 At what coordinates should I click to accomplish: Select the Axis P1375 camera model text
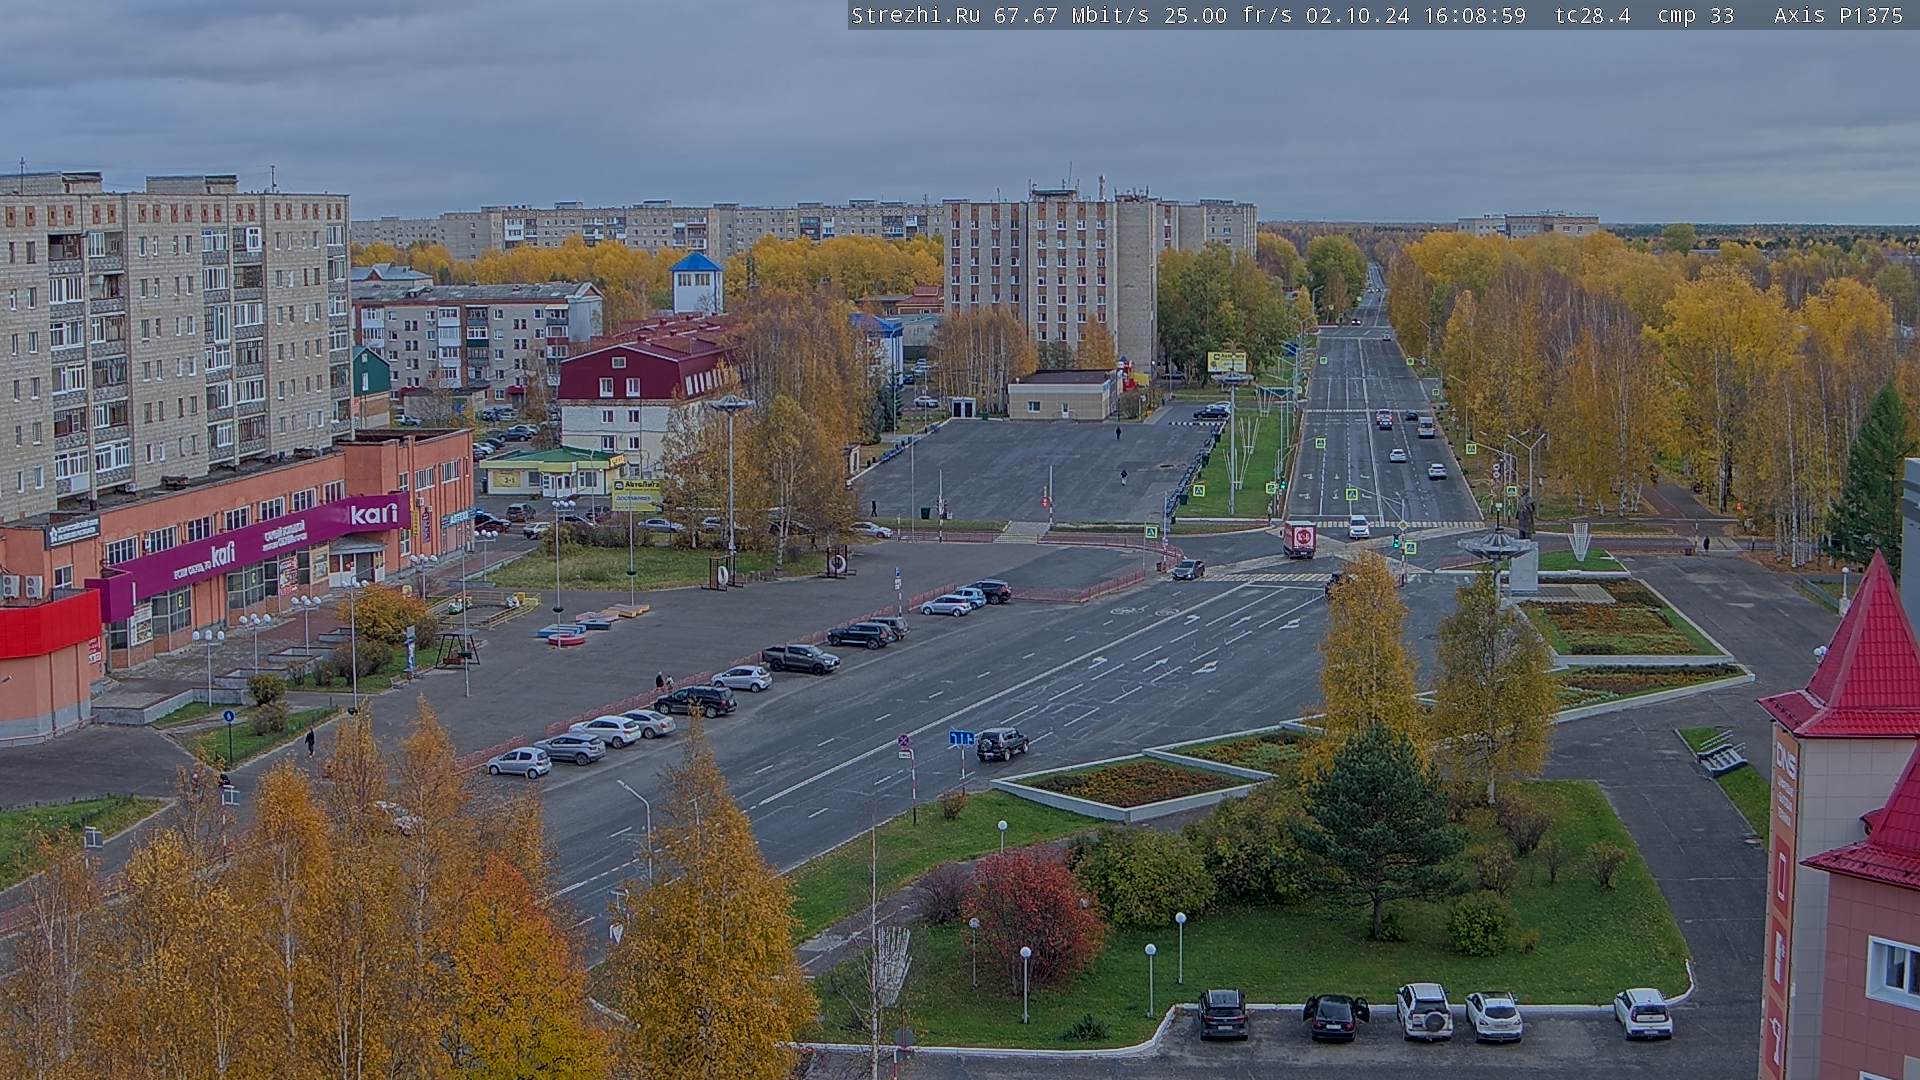click(x=1839, y=15)
